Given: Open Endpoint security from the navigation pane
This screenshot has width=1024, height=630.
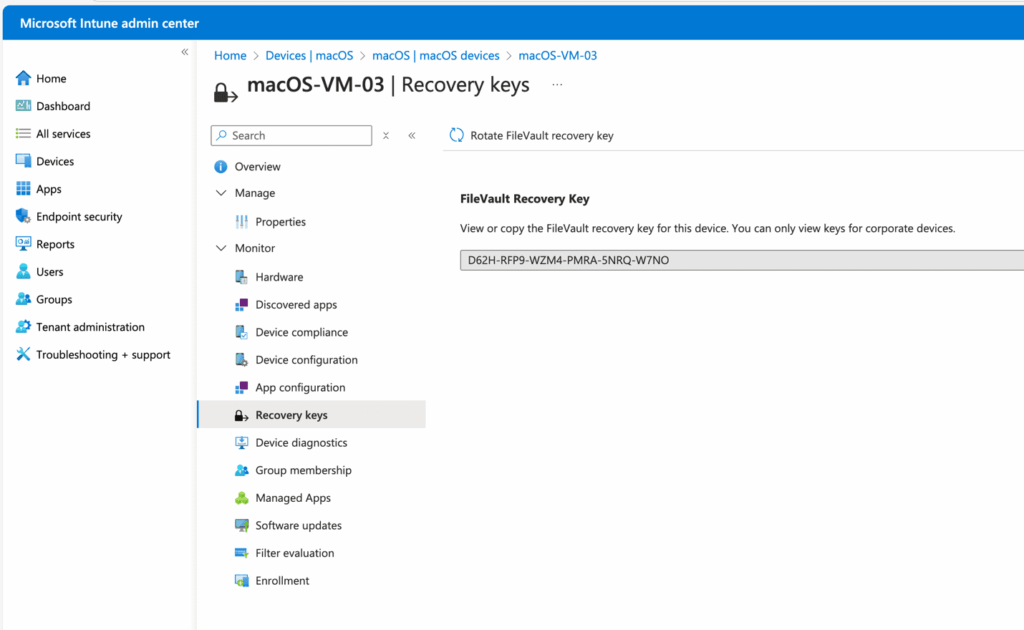Looking at the screenshot, I should (22, 216).
